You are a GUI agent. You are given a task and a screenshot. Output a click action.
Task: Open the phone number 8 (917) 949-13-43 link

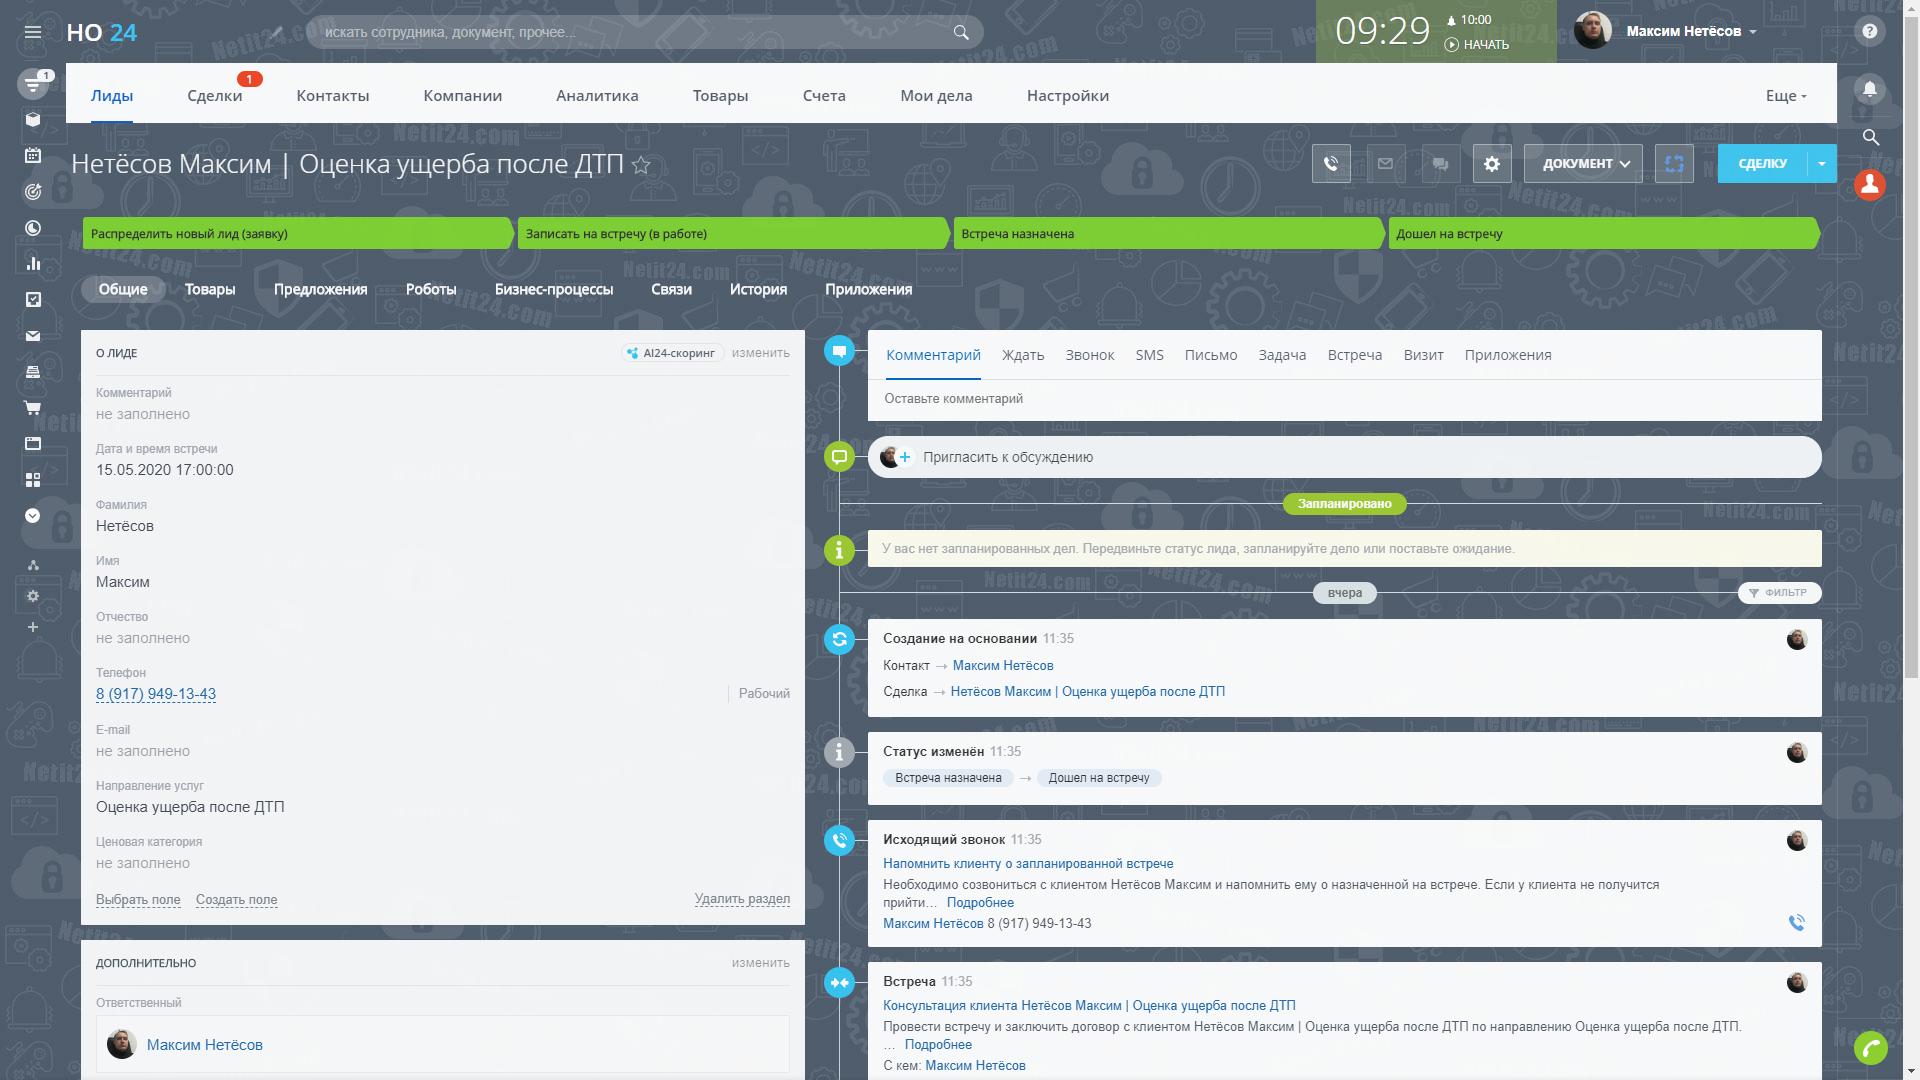[156, 694]
